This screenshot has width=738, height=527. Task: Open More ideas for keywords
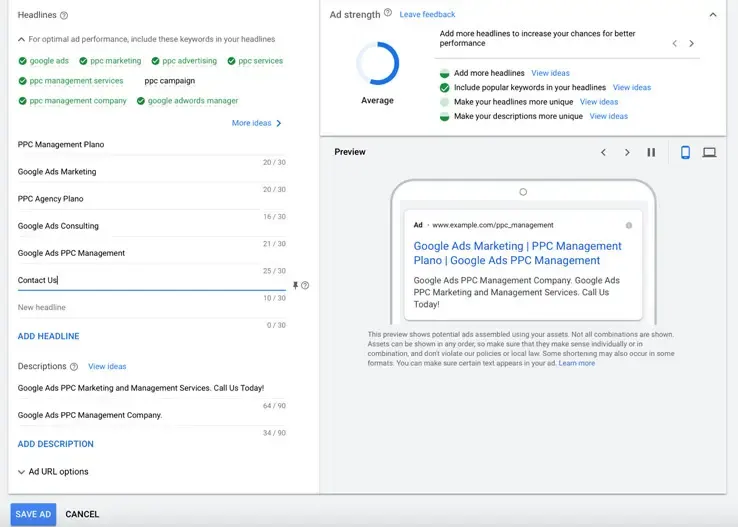(x=256, y=123)
